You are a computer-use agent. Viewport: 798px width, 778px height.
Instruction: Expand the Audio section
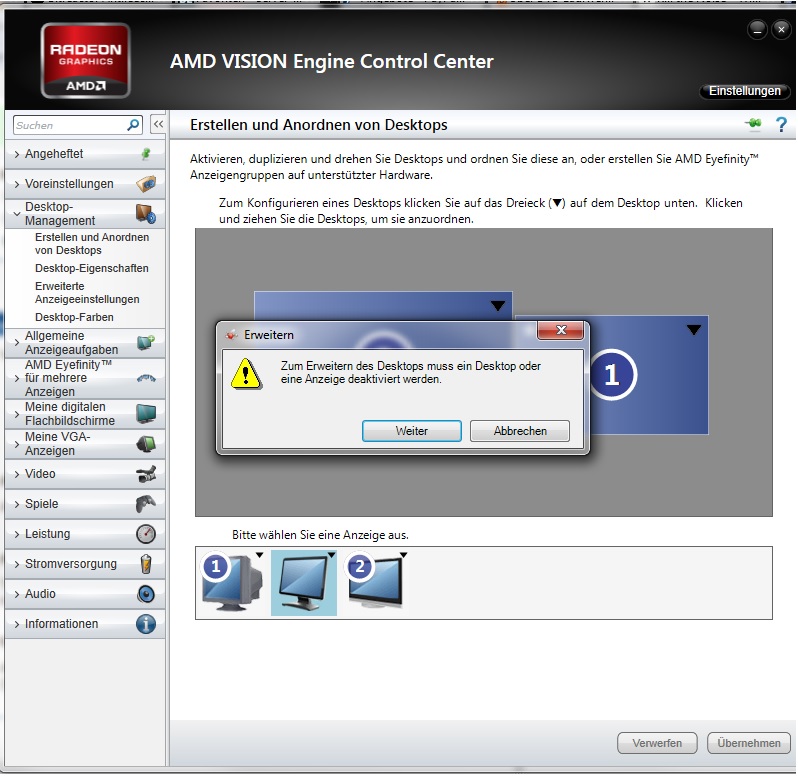coord(17,594)
